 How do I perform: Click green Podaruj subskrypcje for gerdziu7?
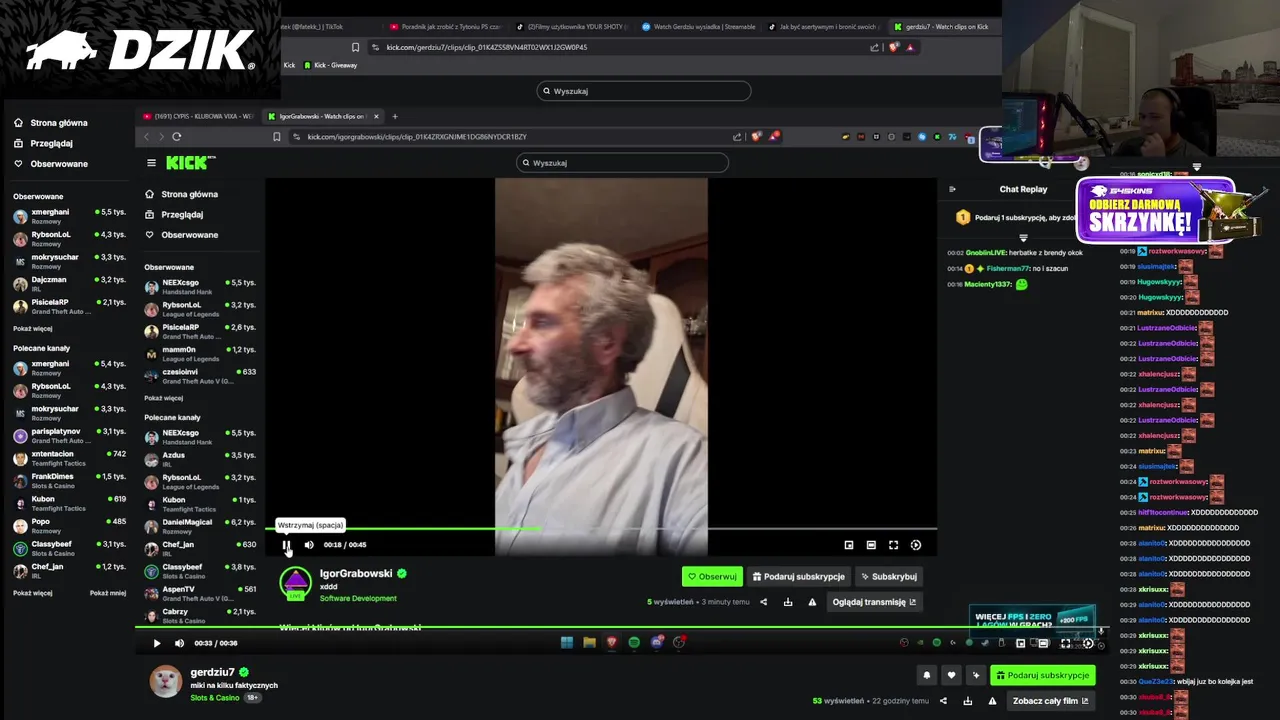pos(1043,675)
